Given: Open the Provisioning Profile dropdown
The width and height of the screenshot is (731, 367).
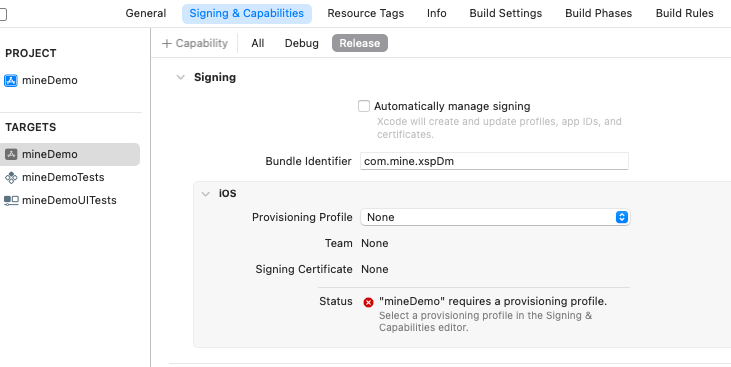Looking at the screenshot, I should coord(495,217).
